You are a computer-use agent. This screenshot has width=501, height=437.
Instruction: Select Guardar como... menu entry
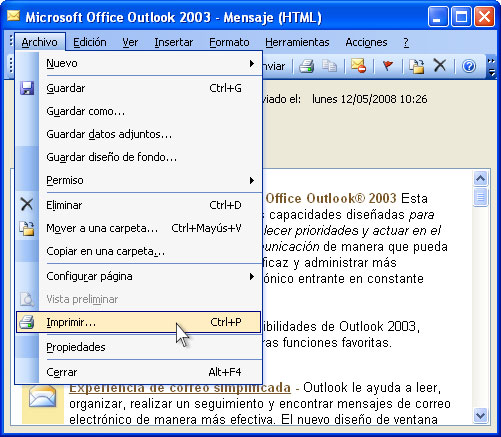(x=138, y=111)
